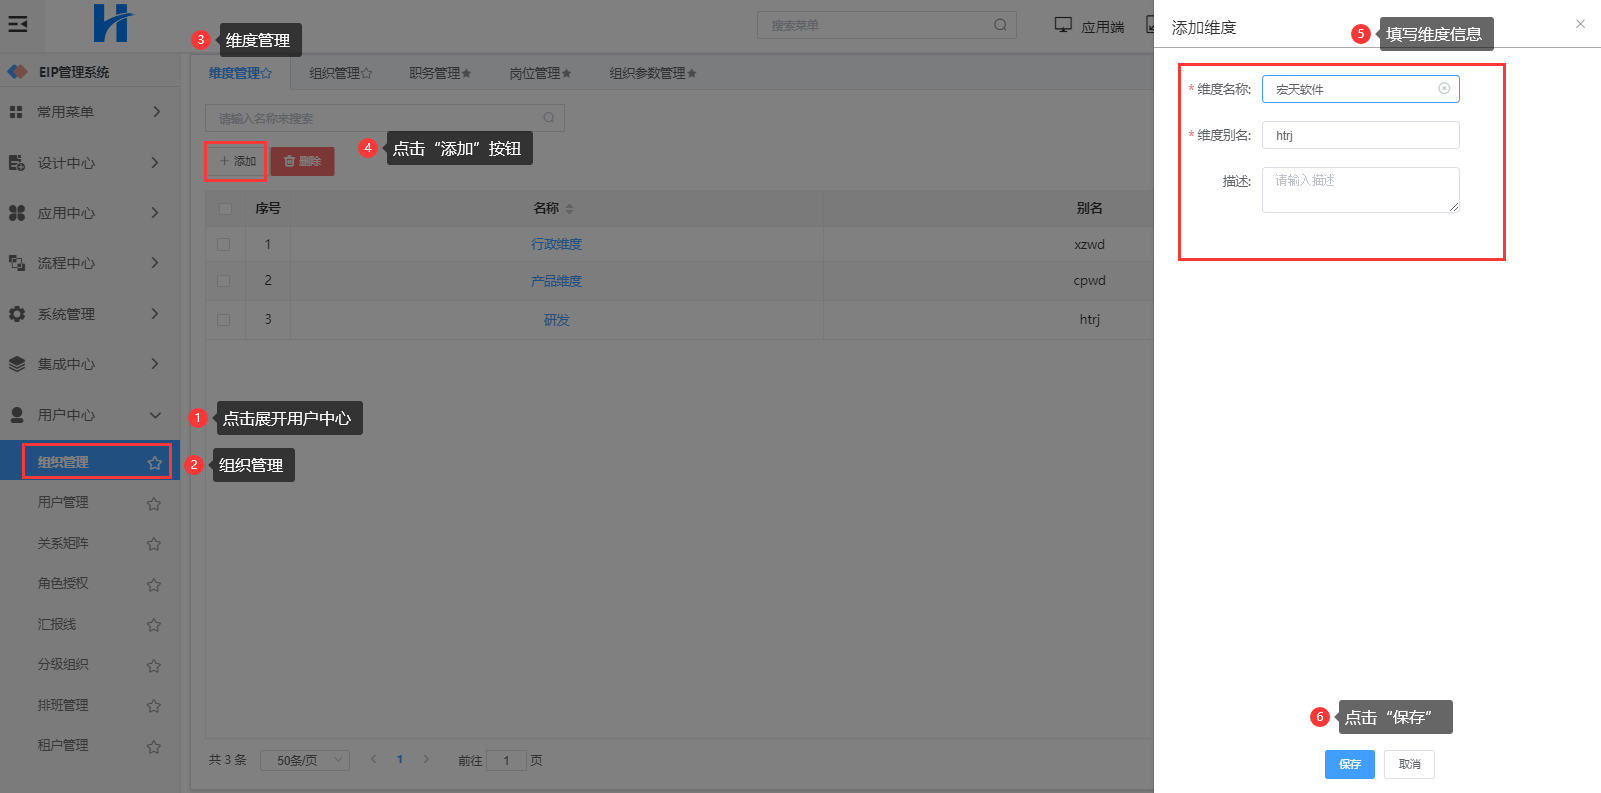
Task: Click the 流程中心 flow icon
Action: tap(16, 263)
